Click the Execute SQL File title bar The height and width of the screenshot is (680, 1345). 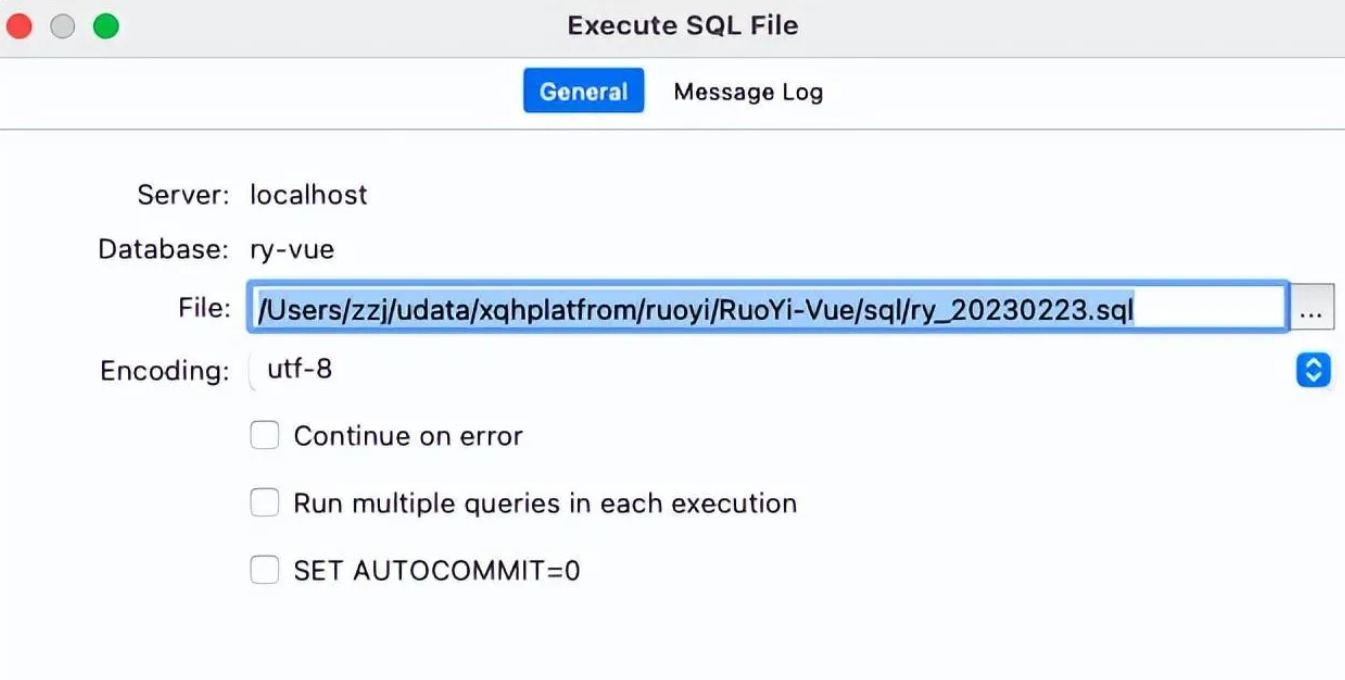683,26
